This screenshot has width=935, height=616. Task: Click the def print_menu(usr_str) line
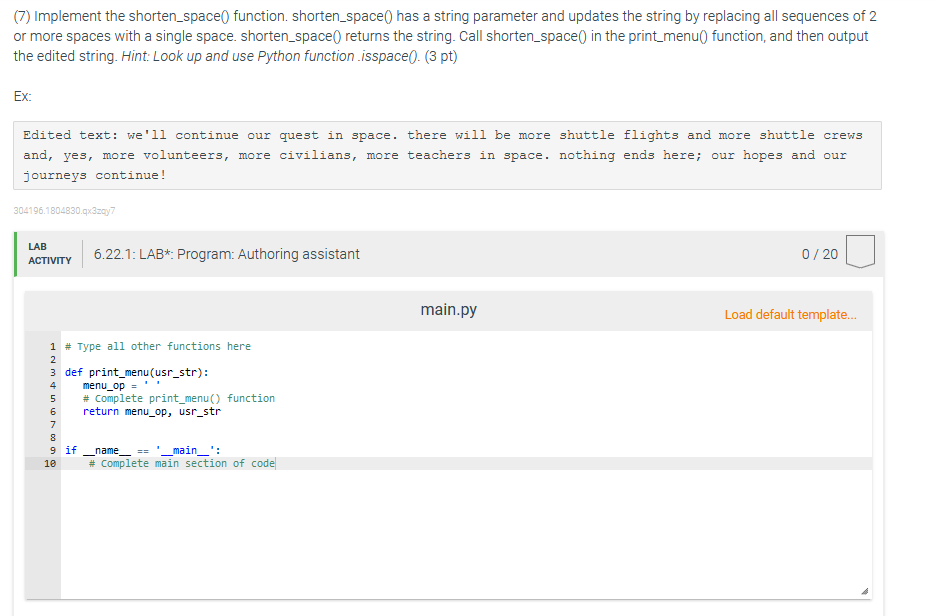click(133, 371)
